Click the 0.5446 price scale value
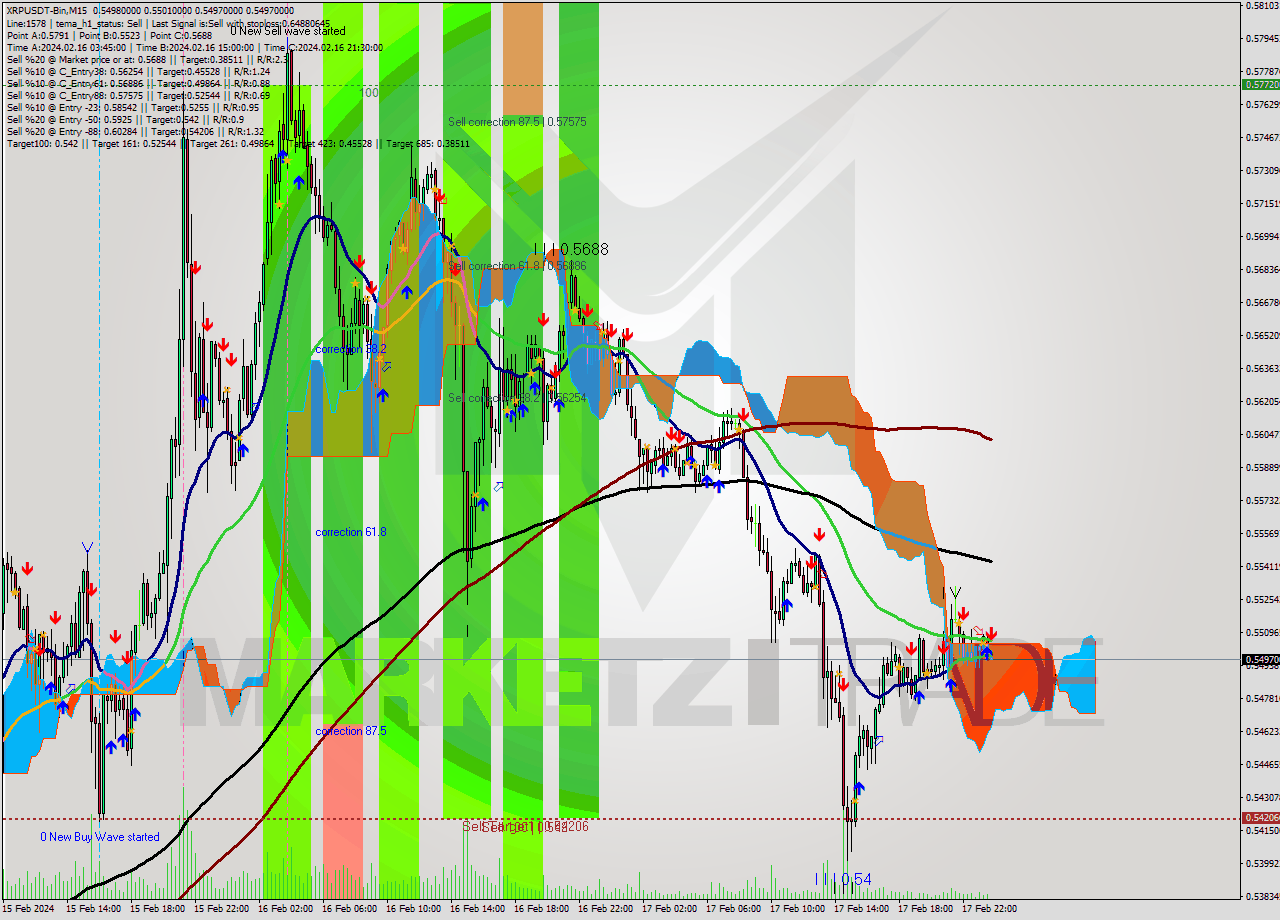 [1263, 765]
